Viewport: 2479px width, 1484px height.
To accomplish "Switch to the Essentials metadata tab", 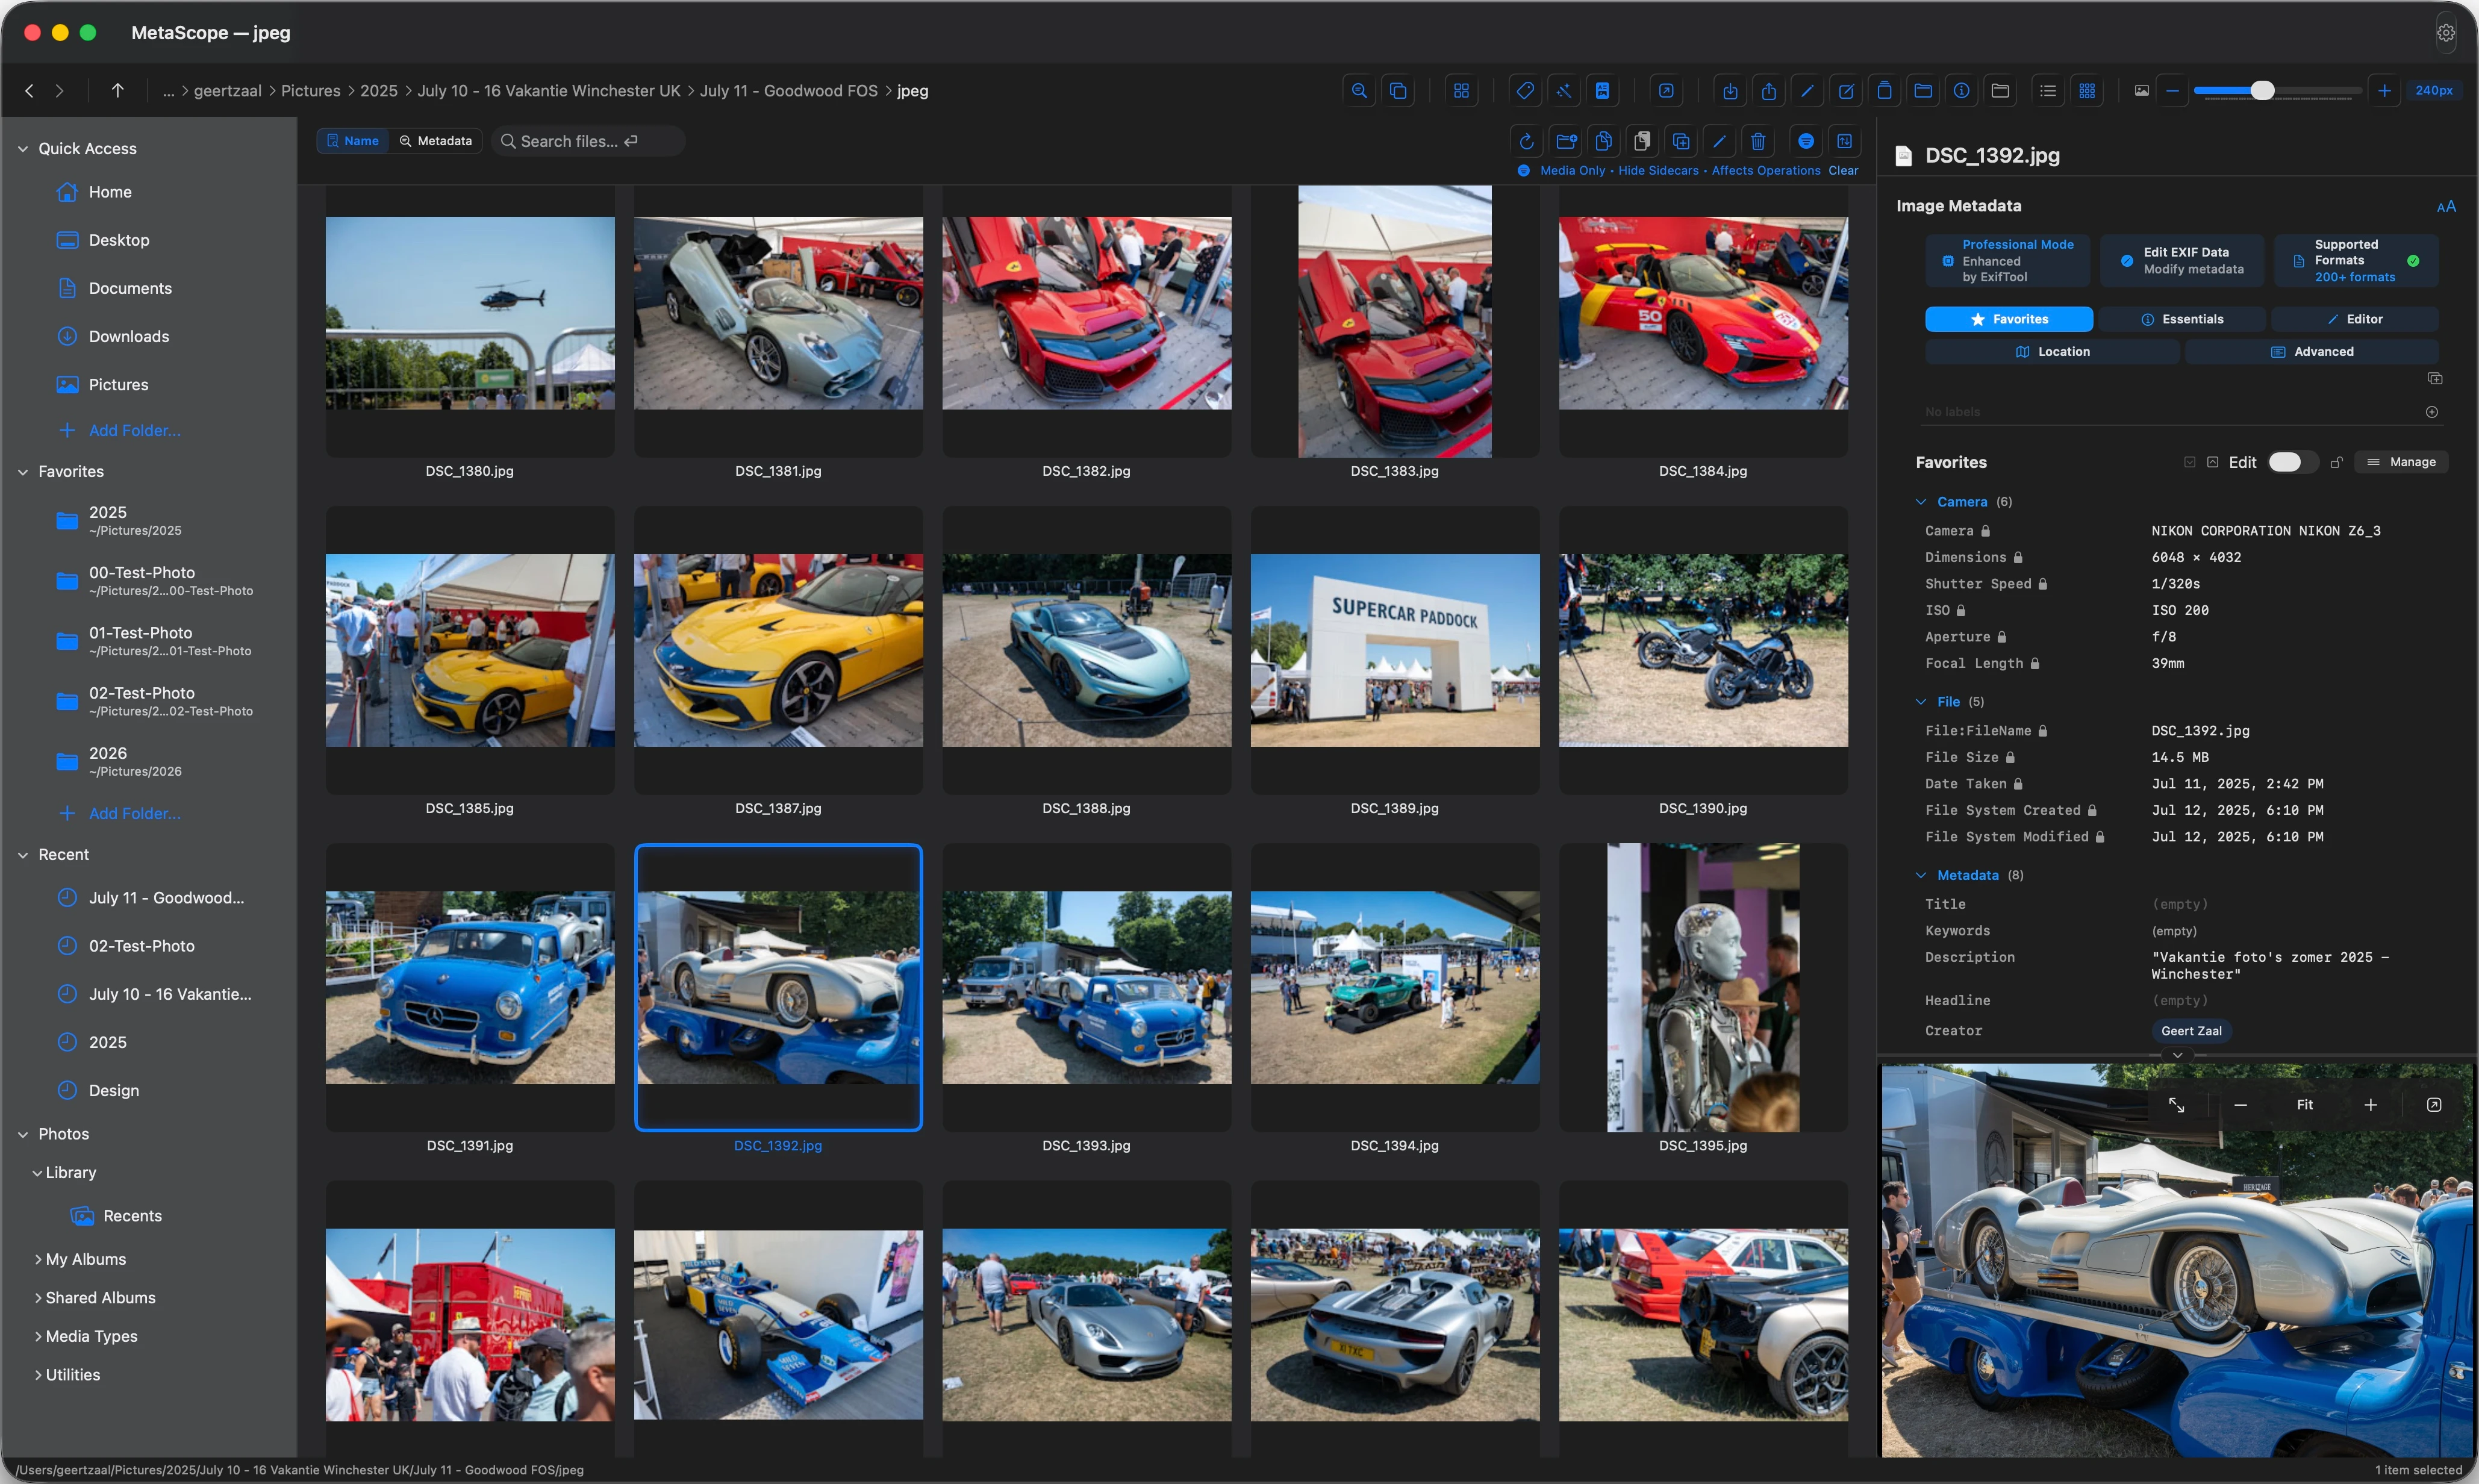I will point(2182,319).
